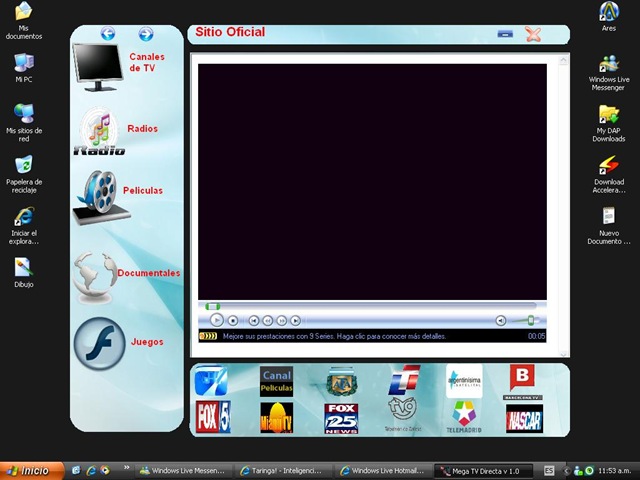
Task: Open Canales de TV monitor icon
Action: click(98, 67)
